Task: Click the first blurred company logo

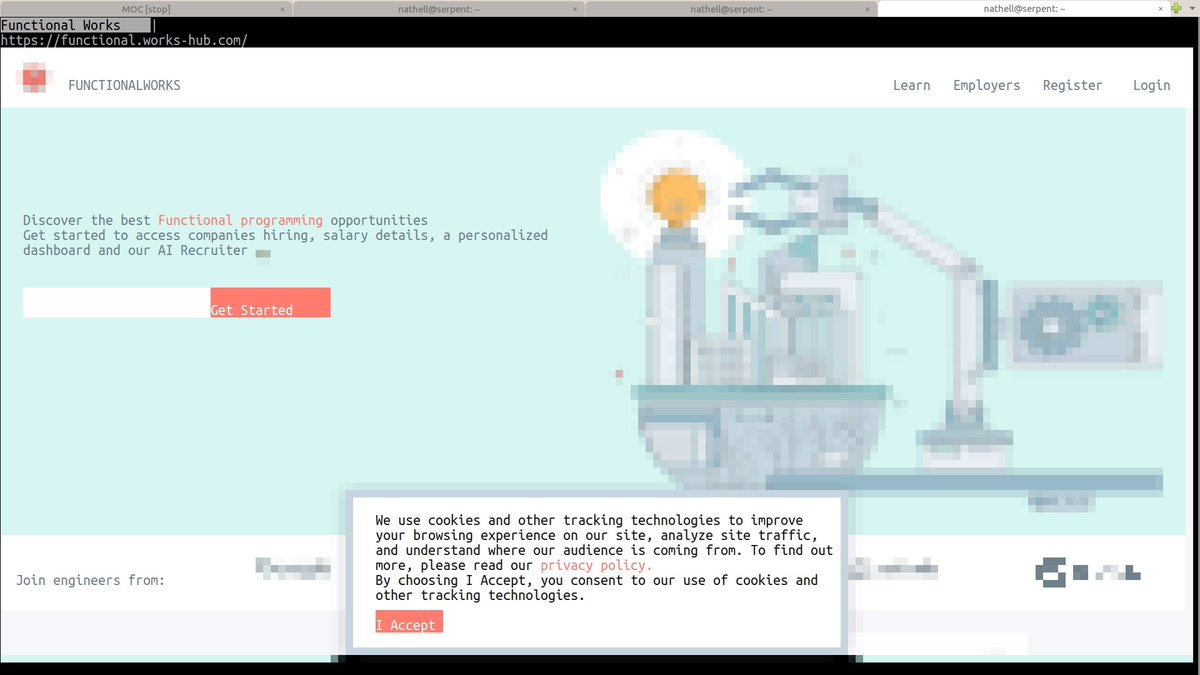Action: (x=293, y=569)
